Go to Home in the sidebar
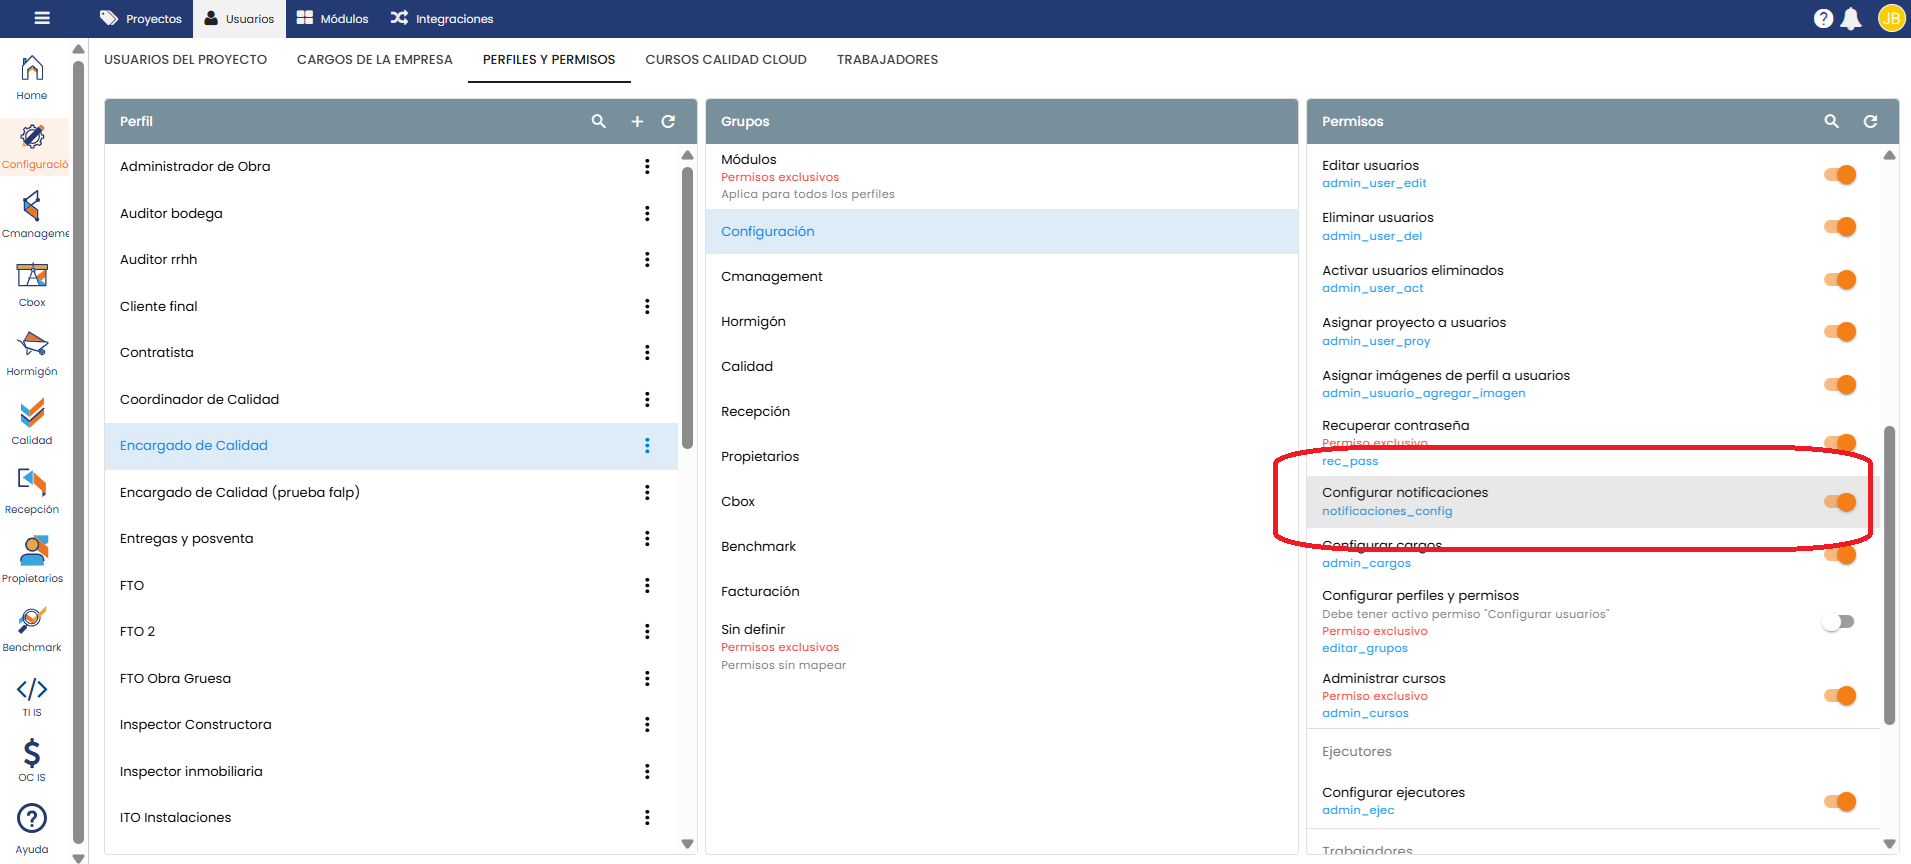Viewport: 1911px width, 864px height. click(32, 78)
